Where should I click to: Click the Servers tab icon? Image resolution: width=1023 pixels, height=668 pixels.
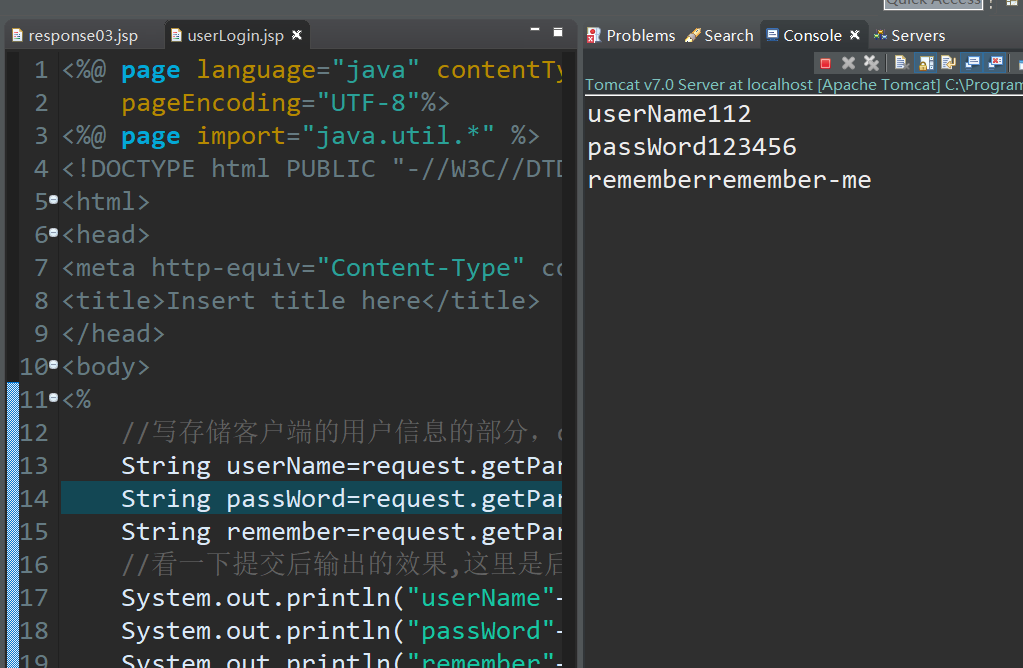(x=880, y=35)
